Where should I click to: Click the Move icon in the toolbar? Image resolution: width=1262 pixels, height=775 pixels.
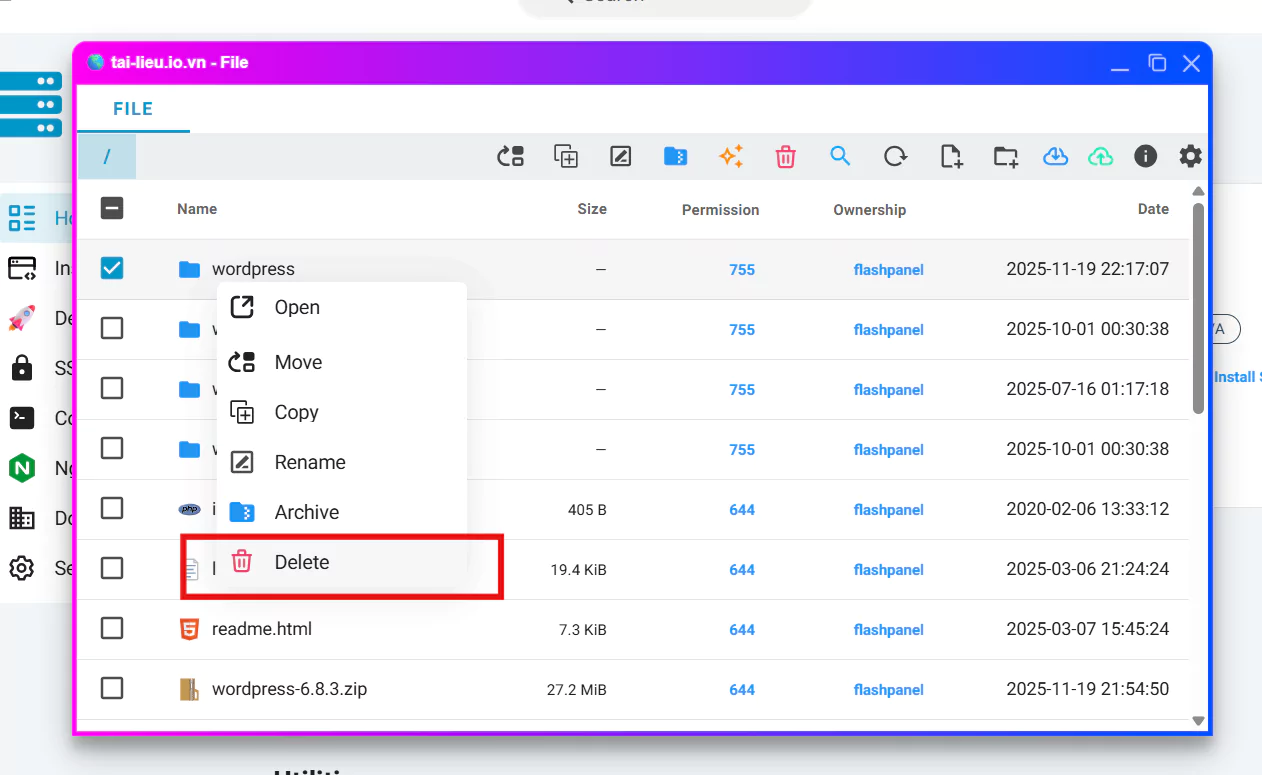click(x=511, y=156)
